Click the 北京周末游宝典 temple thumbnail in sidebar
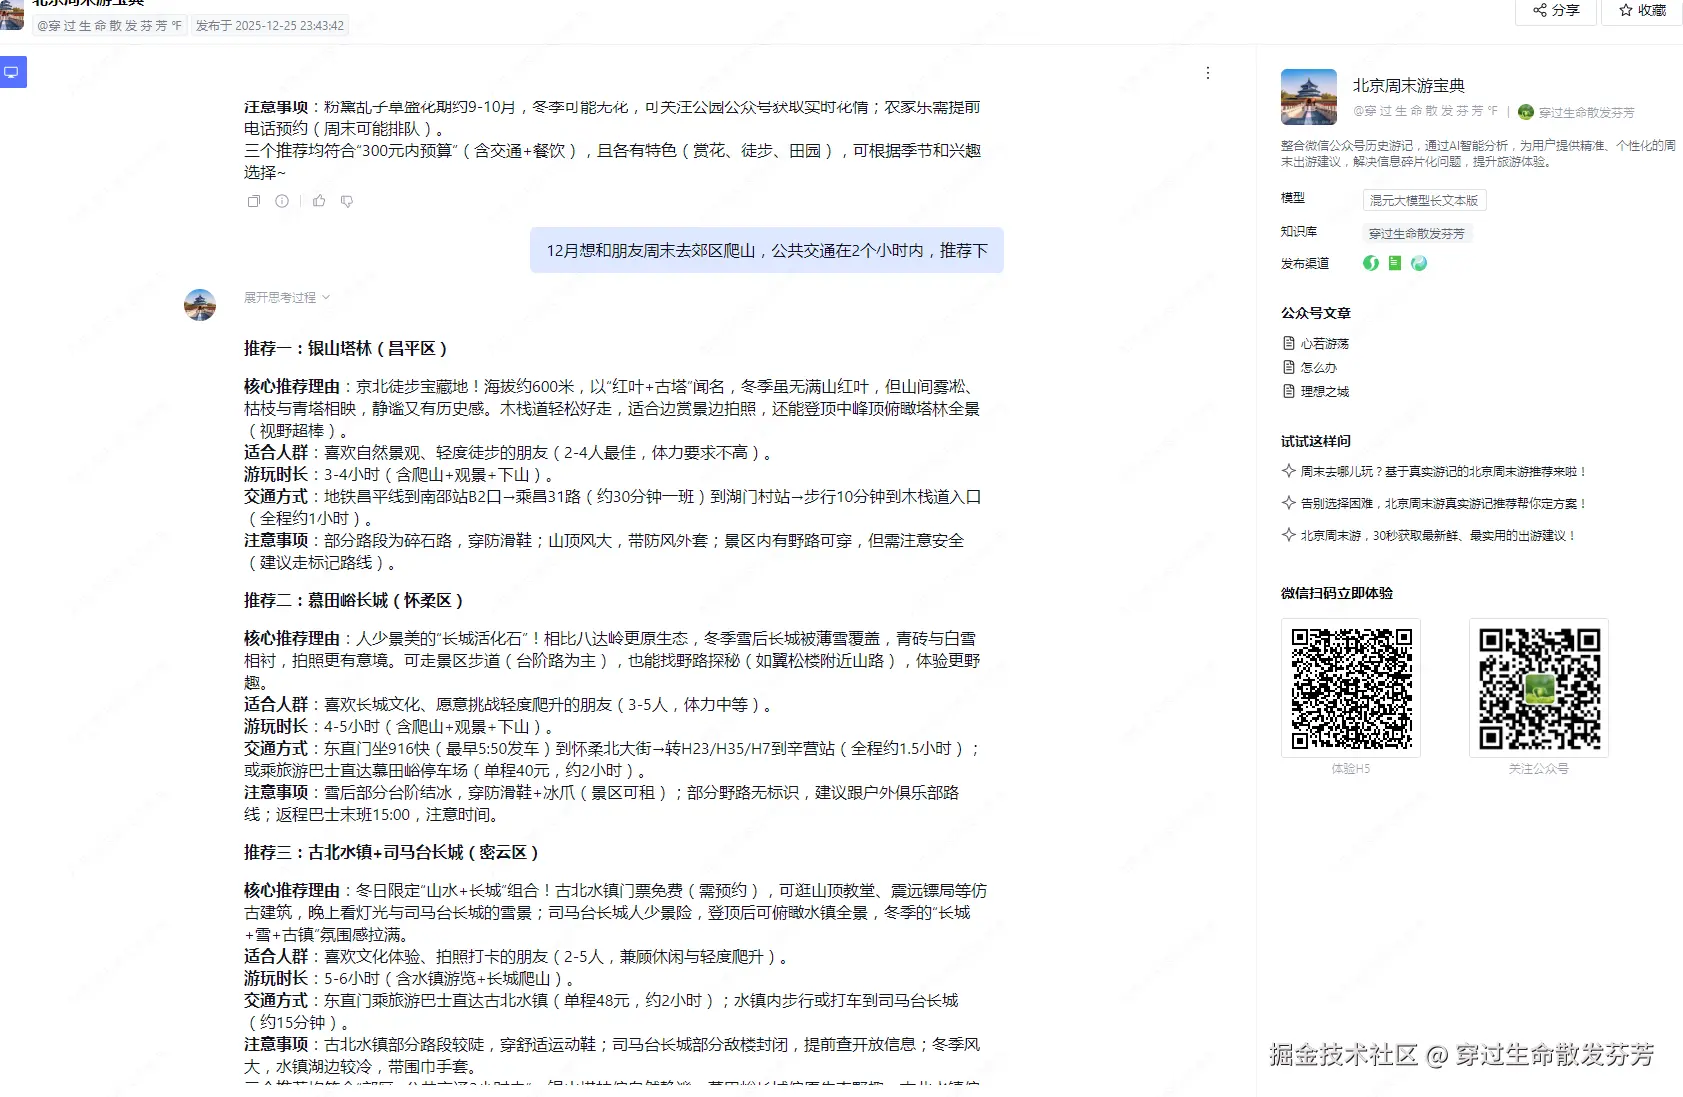This screenshot has width=1683, height=1097. pos(1309,97)
